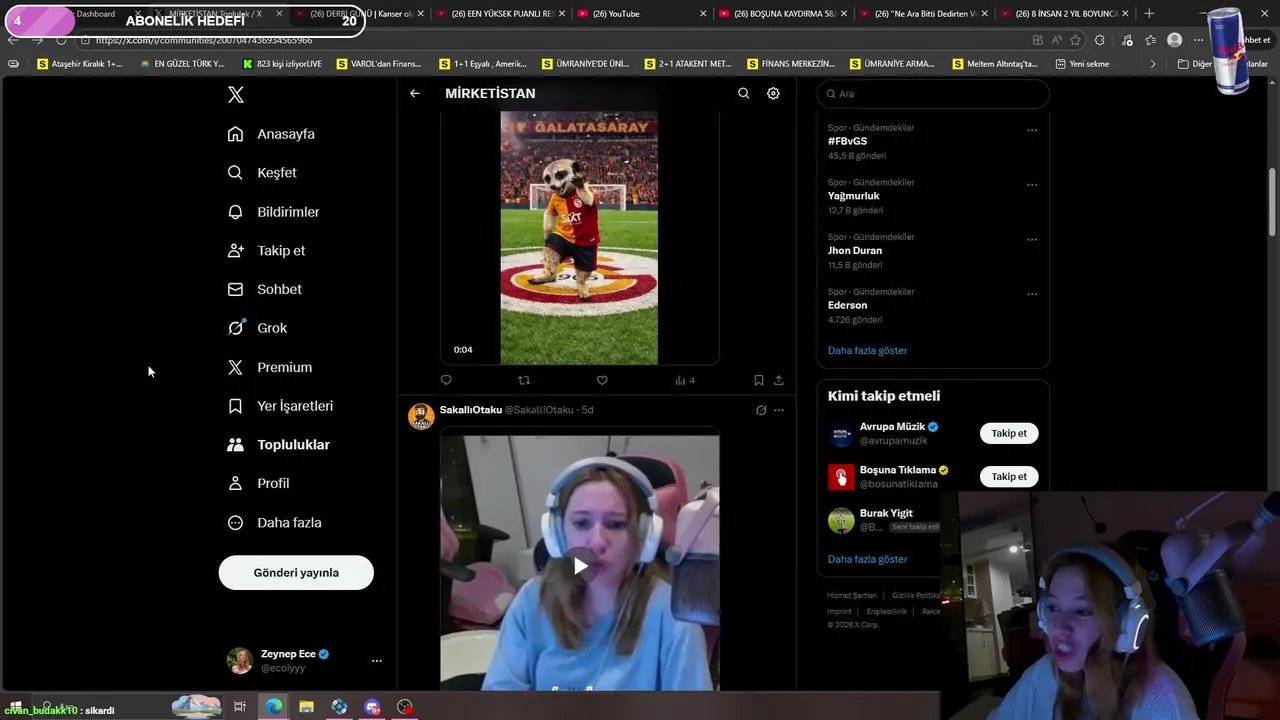Open the X logo home icon
Image resolution: width=1280 pixels, height=720 pixels.
coord(236,95)
